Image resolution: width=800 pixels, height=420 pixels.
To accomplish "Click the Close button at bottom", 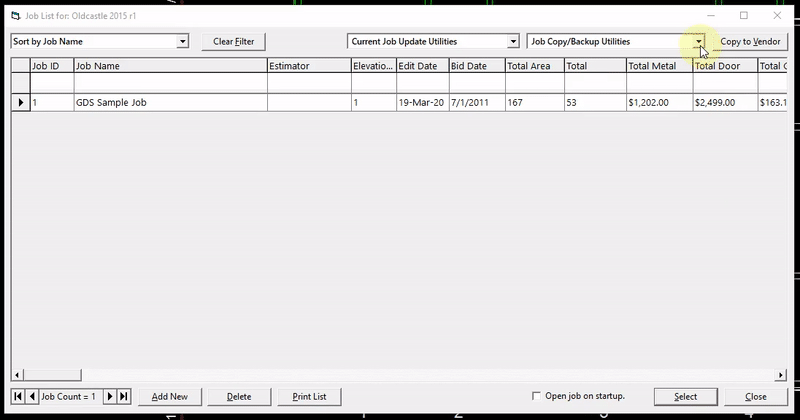I will (x=756, y=397).
